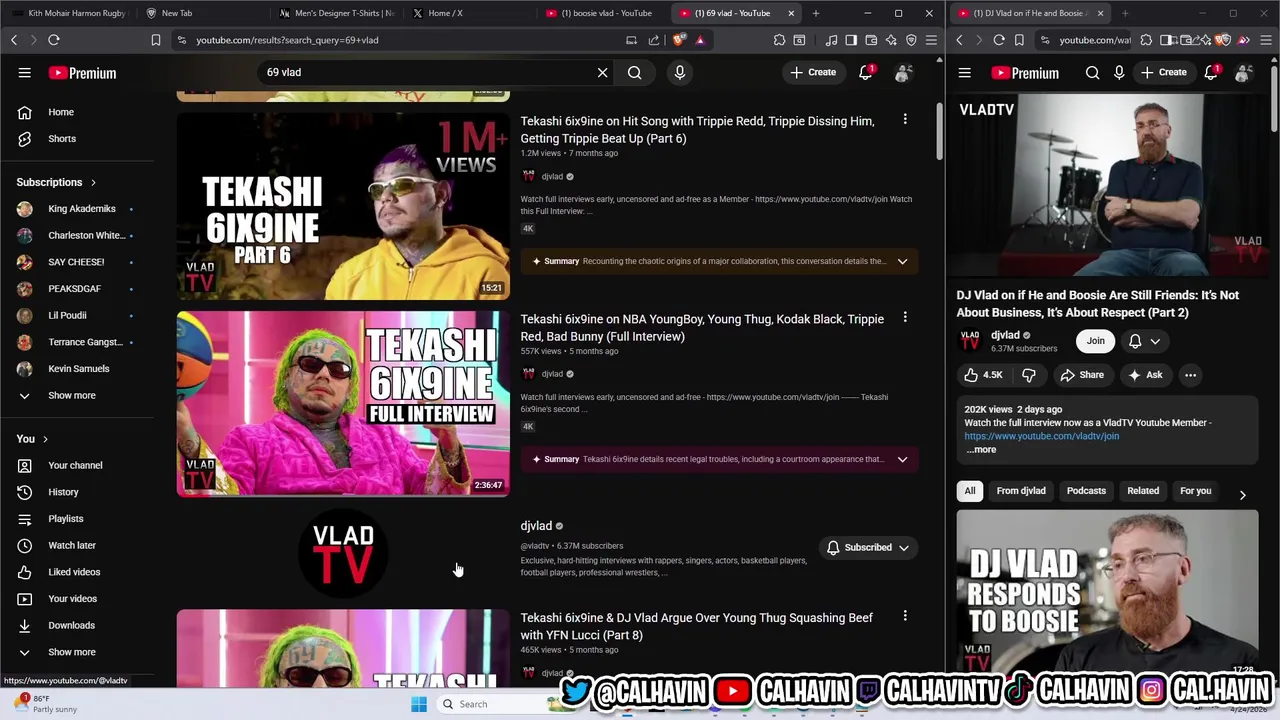1280x720 pixels.
Task: Switch to boosie vlad YouTube browser tab
Action: coord(598,13)
